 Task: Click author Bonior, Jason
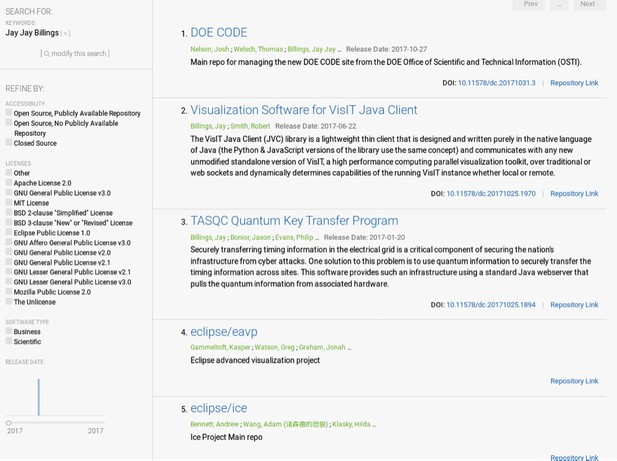pyautogui.click(x=251, y=238)
